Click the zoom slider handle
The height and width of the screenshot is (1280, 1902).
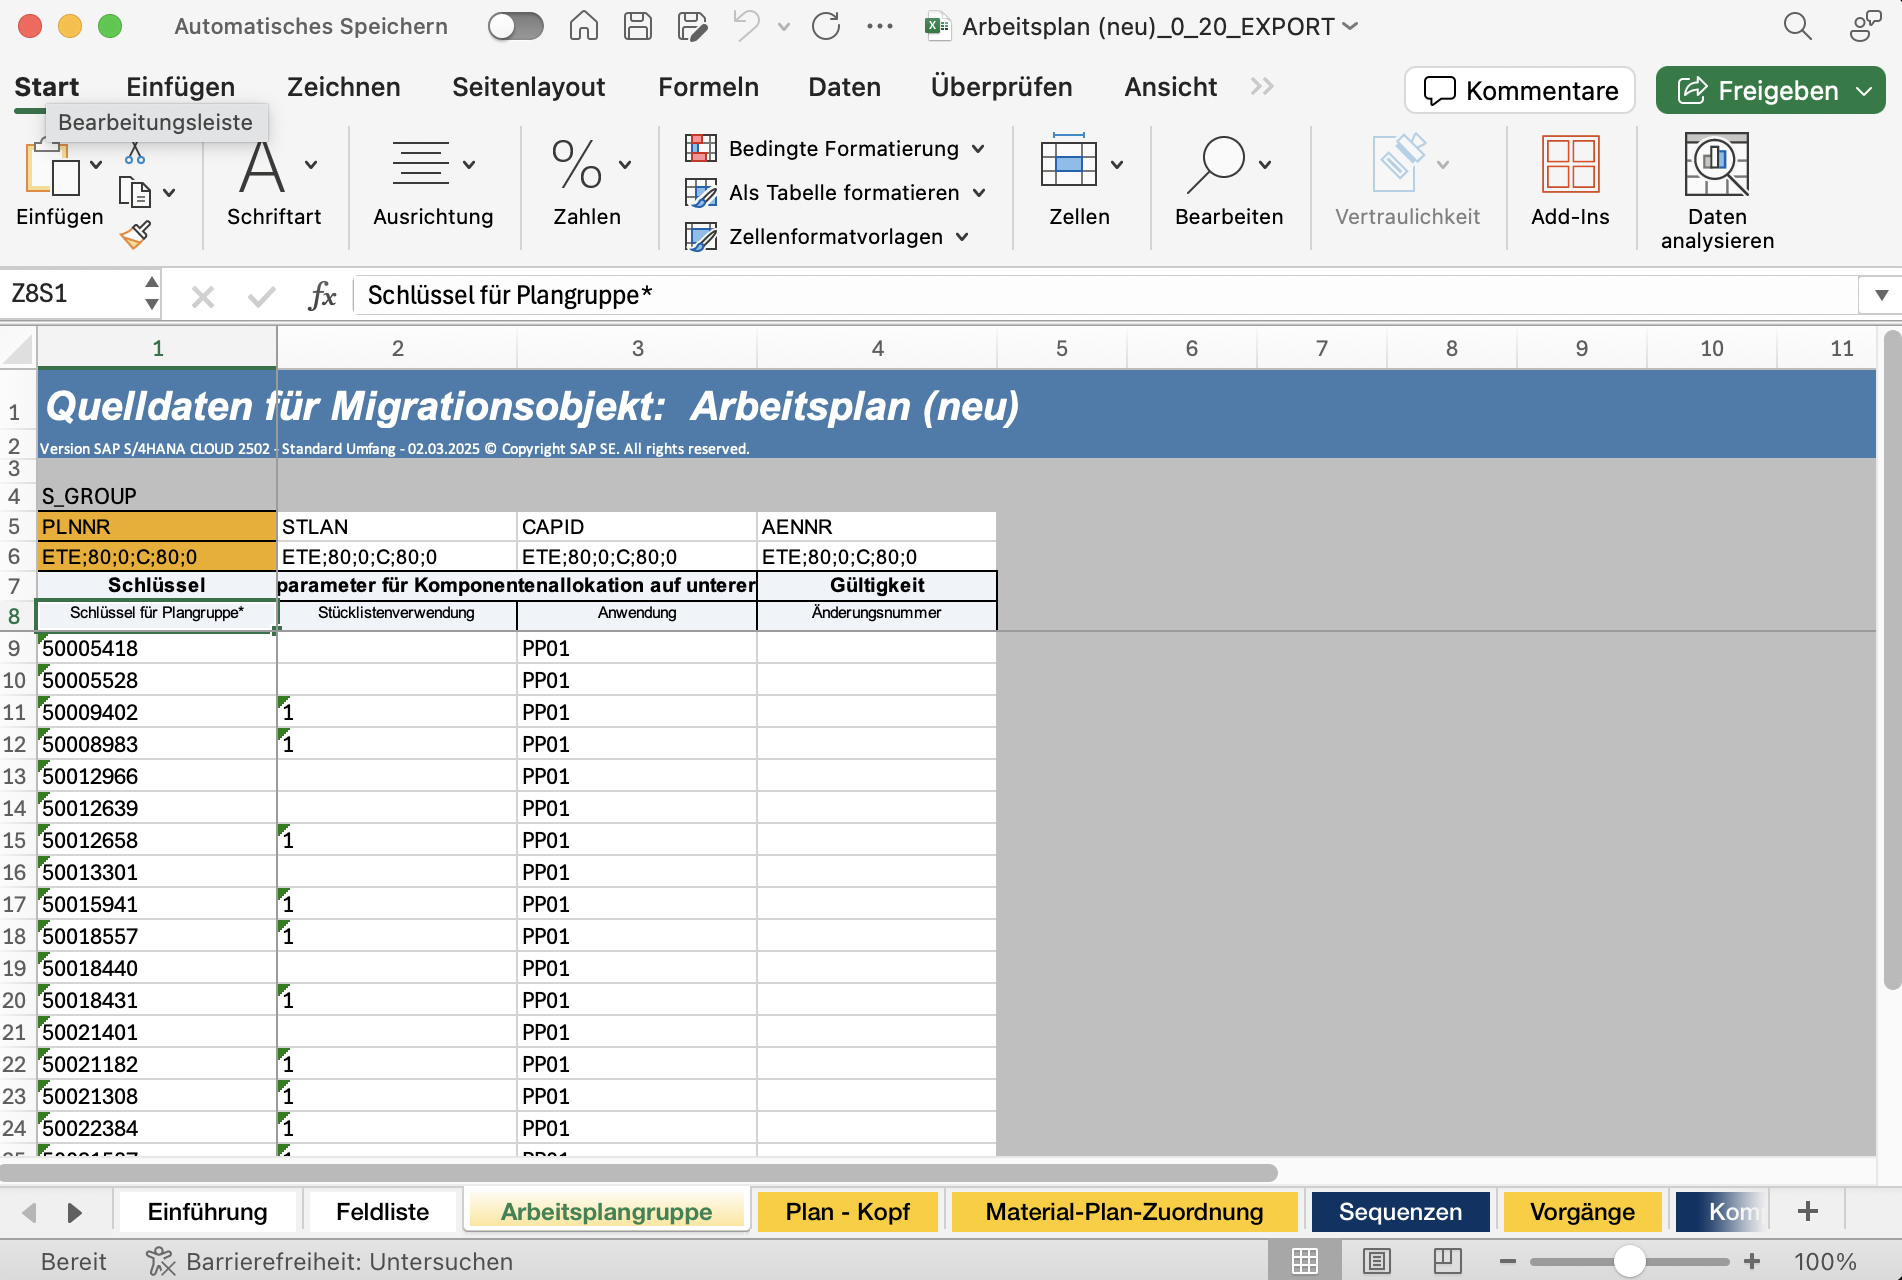1629,1261
